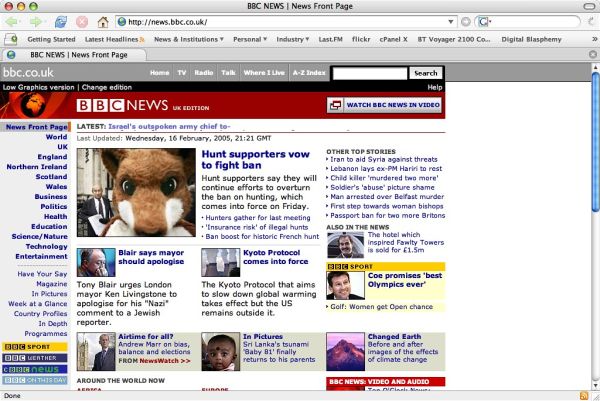600x401 pixels.
Task: Click the page icon bookmark before Getting Started
Action: pos(11,39)
